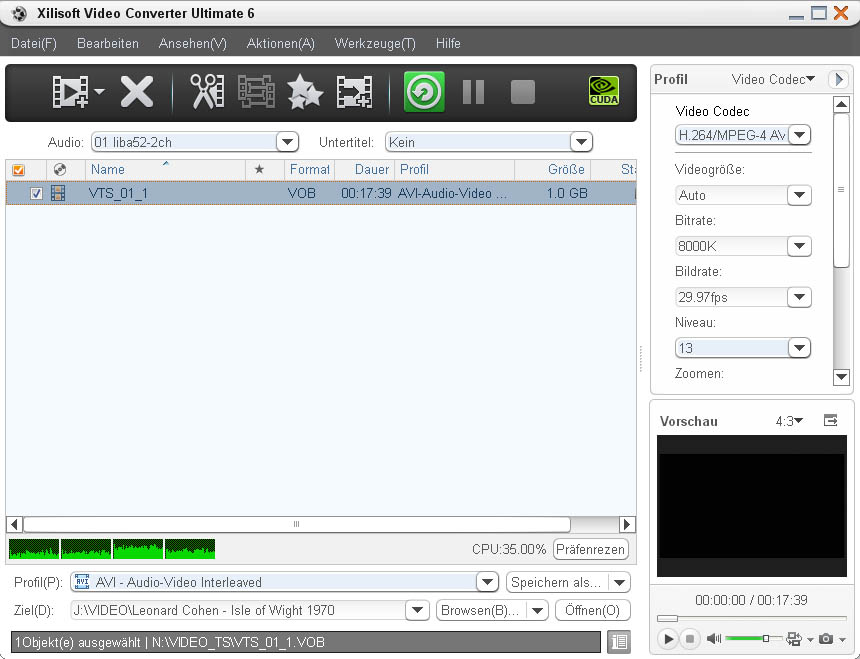This screenshot has height=659, width=860.
Task: Click the Pause conversion icon
Action: pos(473,92)
